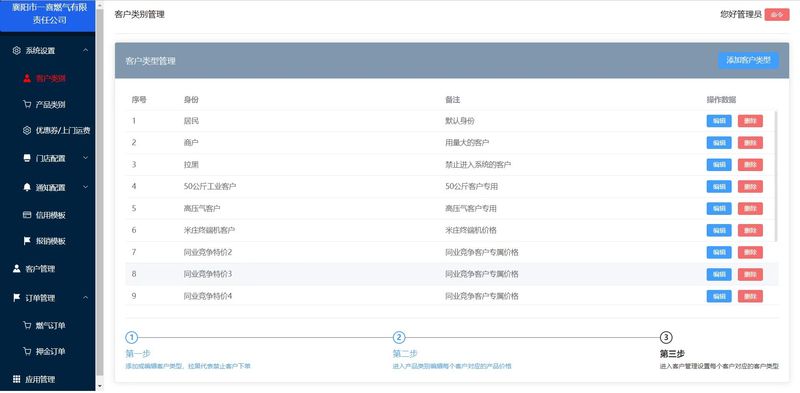Edit the 同业竞争特价2 row

coord(719,252)
